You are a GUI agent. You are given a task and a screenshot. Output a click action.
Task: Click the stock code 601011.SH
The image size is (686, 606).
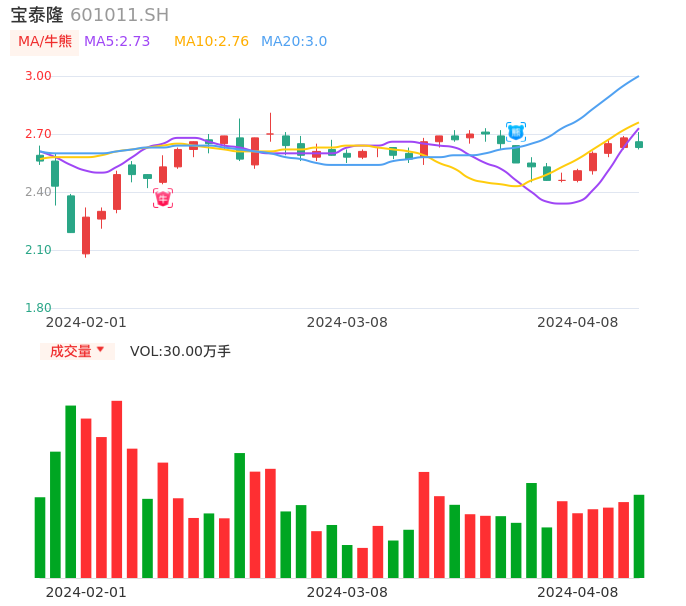pyautogui.click(x=120, y=15)
